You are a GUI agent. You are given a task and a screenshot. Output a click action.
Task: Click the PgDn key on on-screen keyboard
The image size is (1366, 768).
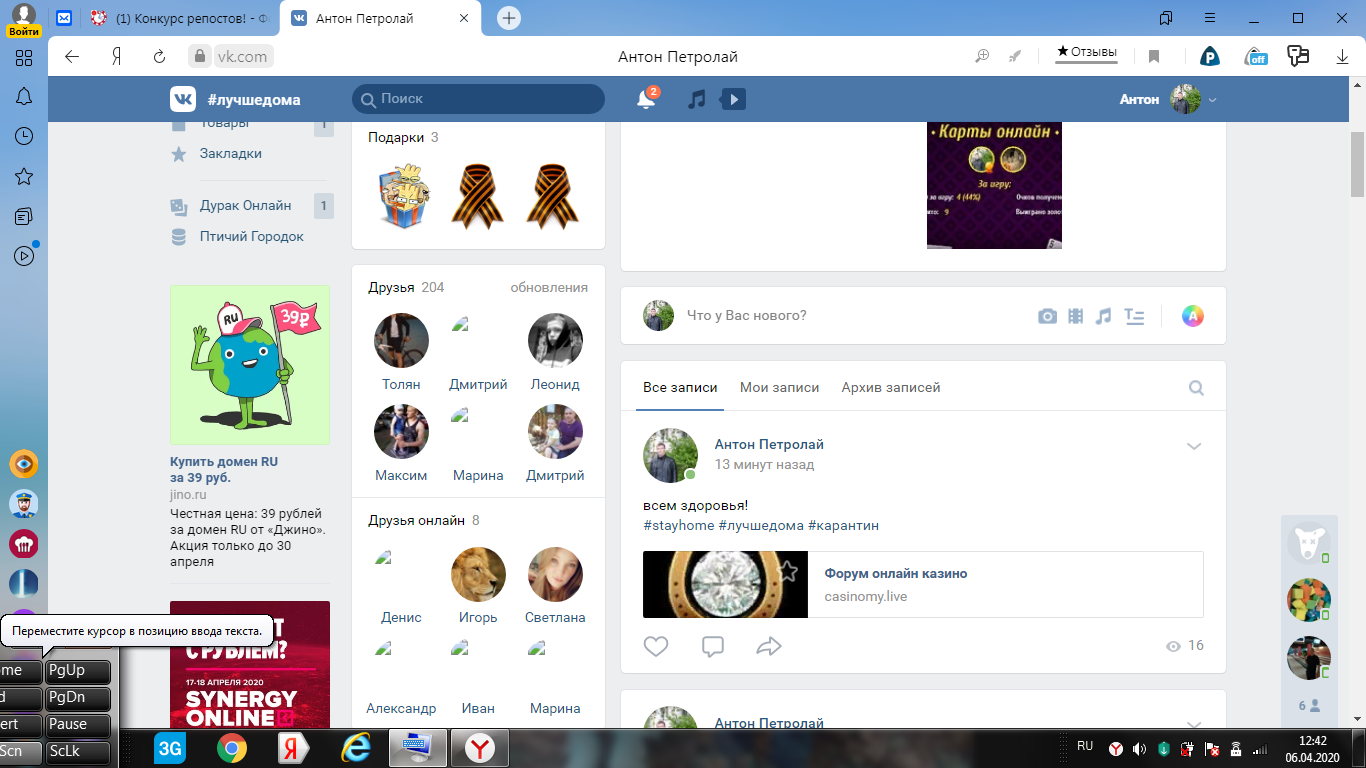78,698
